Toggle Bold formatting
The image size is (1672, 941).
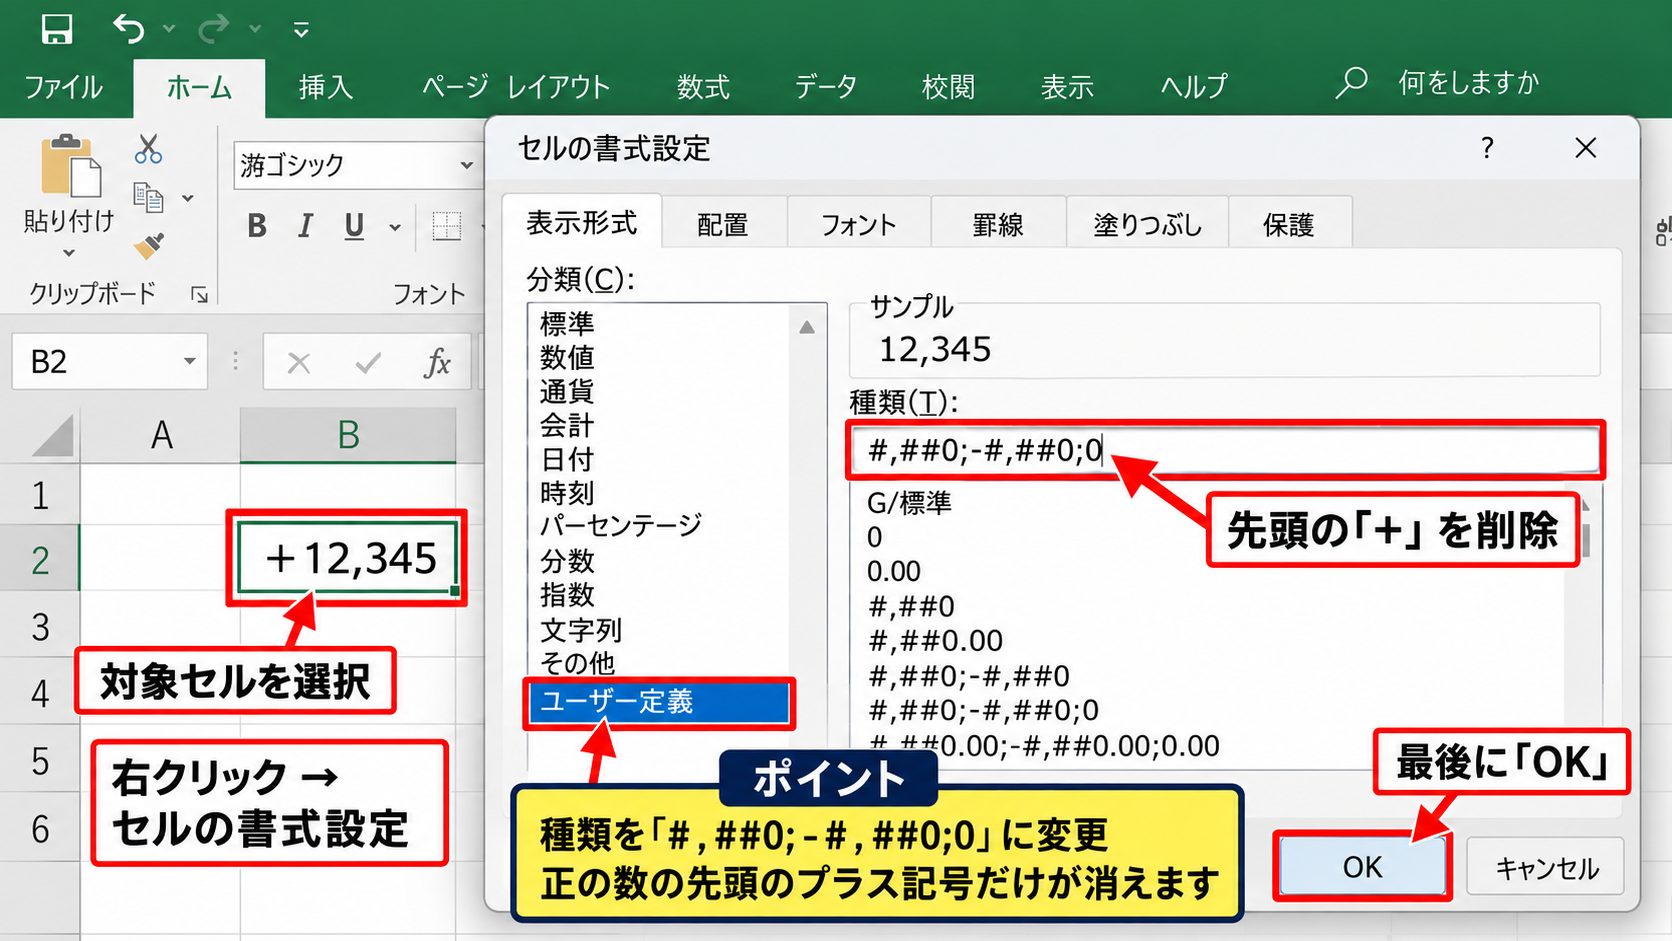click(257, 227)
